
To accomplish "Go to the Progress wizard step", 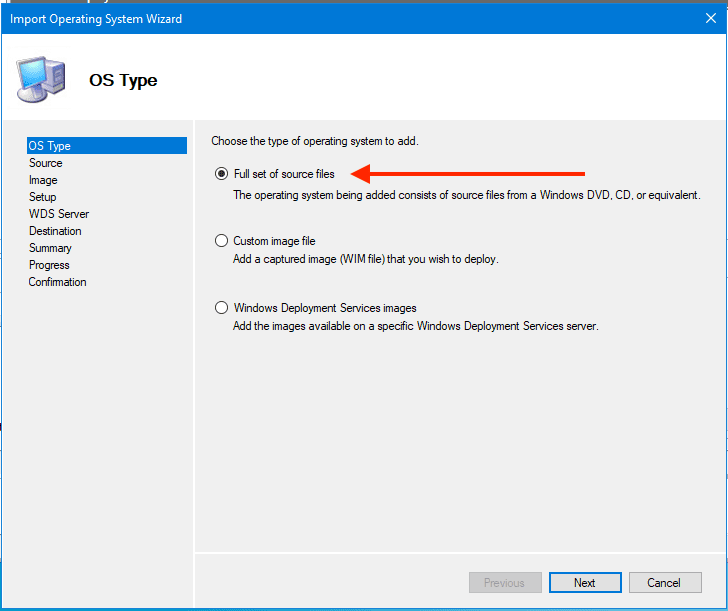I will click(x=49, y=265).
